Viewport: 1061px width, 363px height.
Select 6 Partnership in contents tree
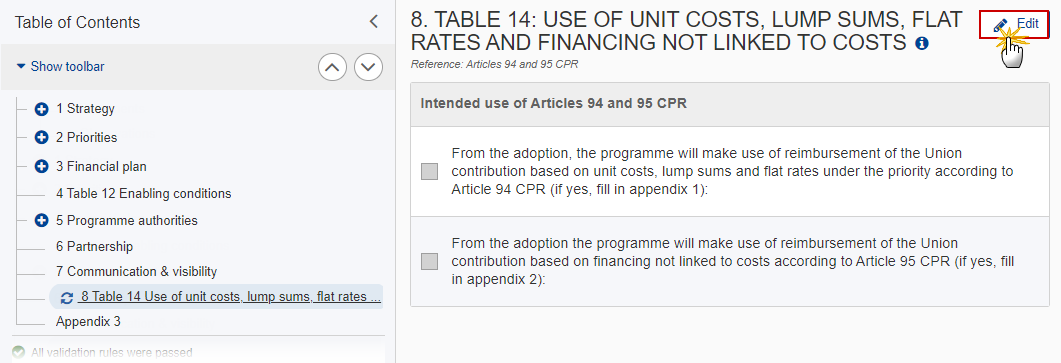95,247
